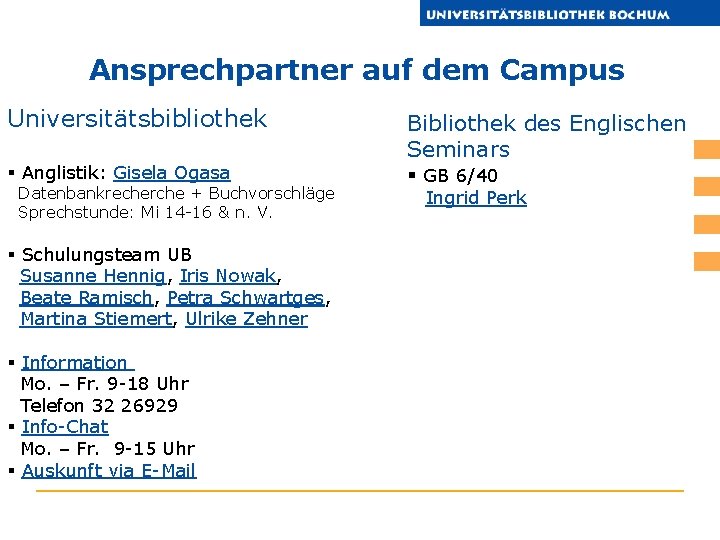The image size is (720, 540).
Task: Click the Susanne Hennig link
Action: (x=92, y=276)
